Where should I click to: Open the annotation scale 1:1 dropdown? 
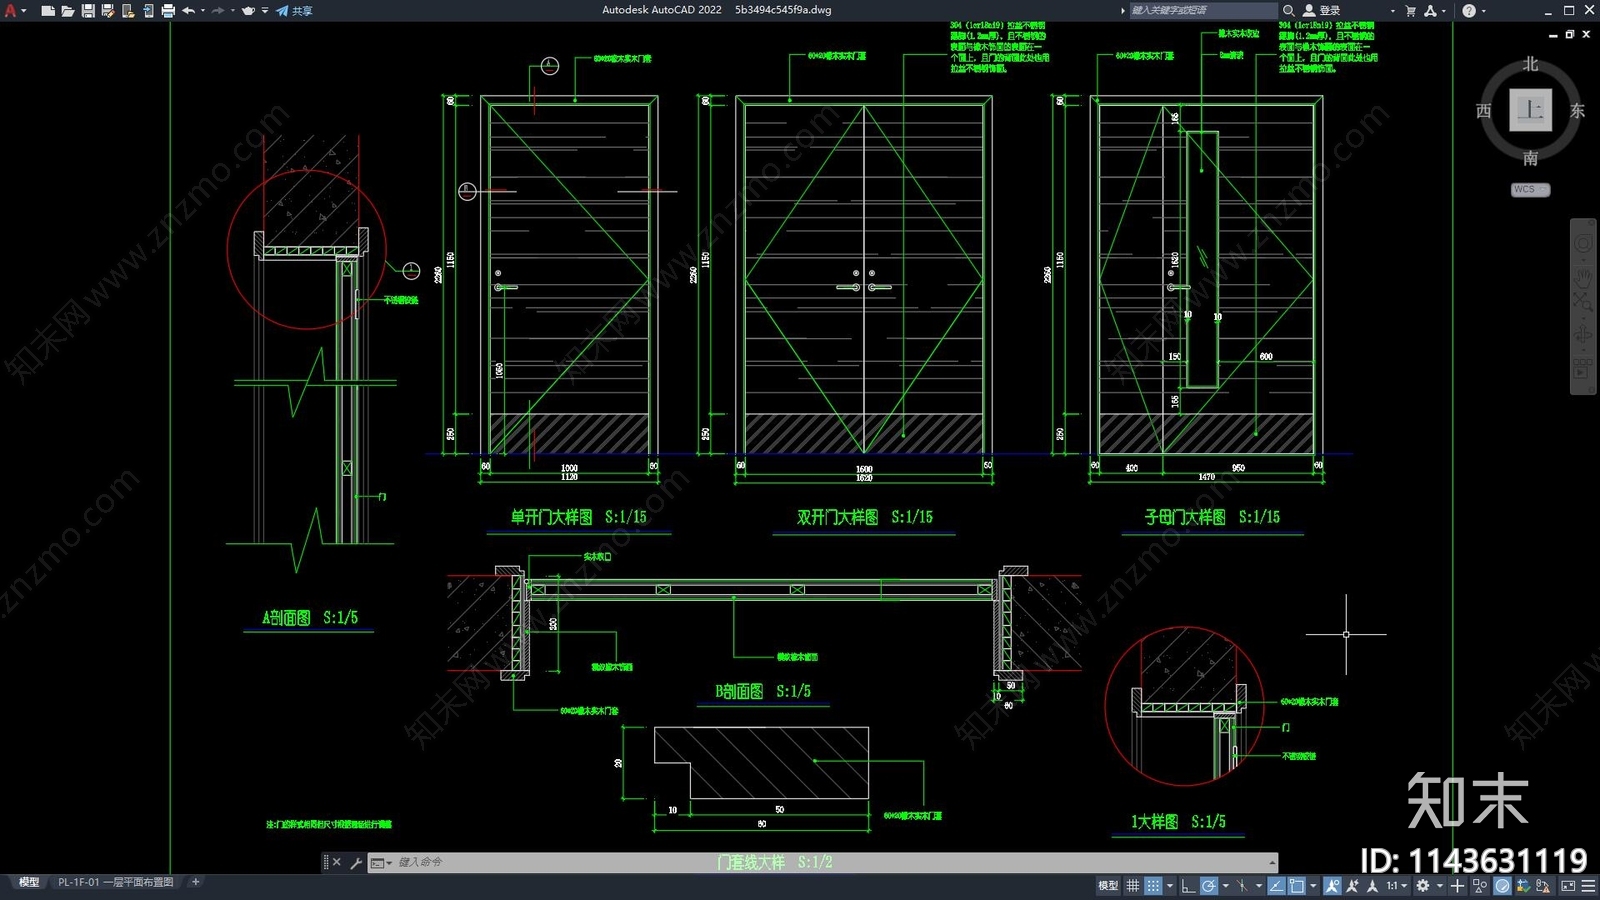tap(1397, 885)
